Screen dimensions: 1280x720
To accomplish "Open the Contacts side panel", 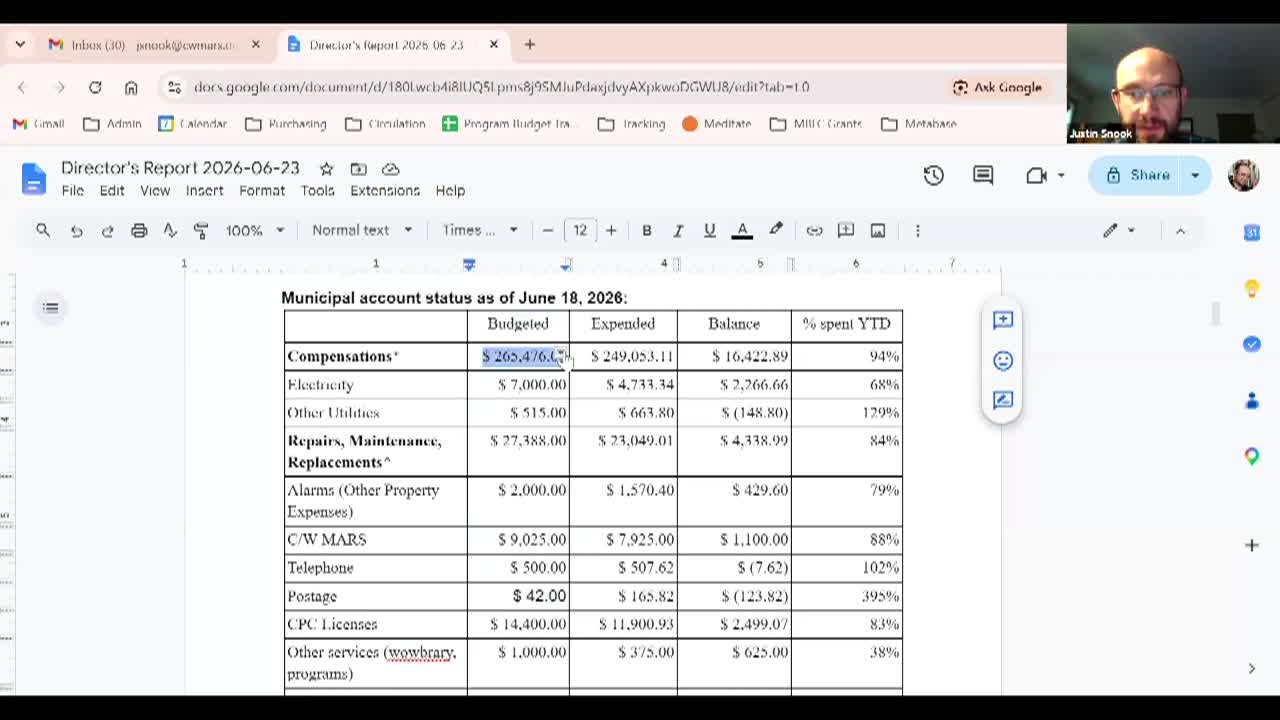I will 1252,401.
